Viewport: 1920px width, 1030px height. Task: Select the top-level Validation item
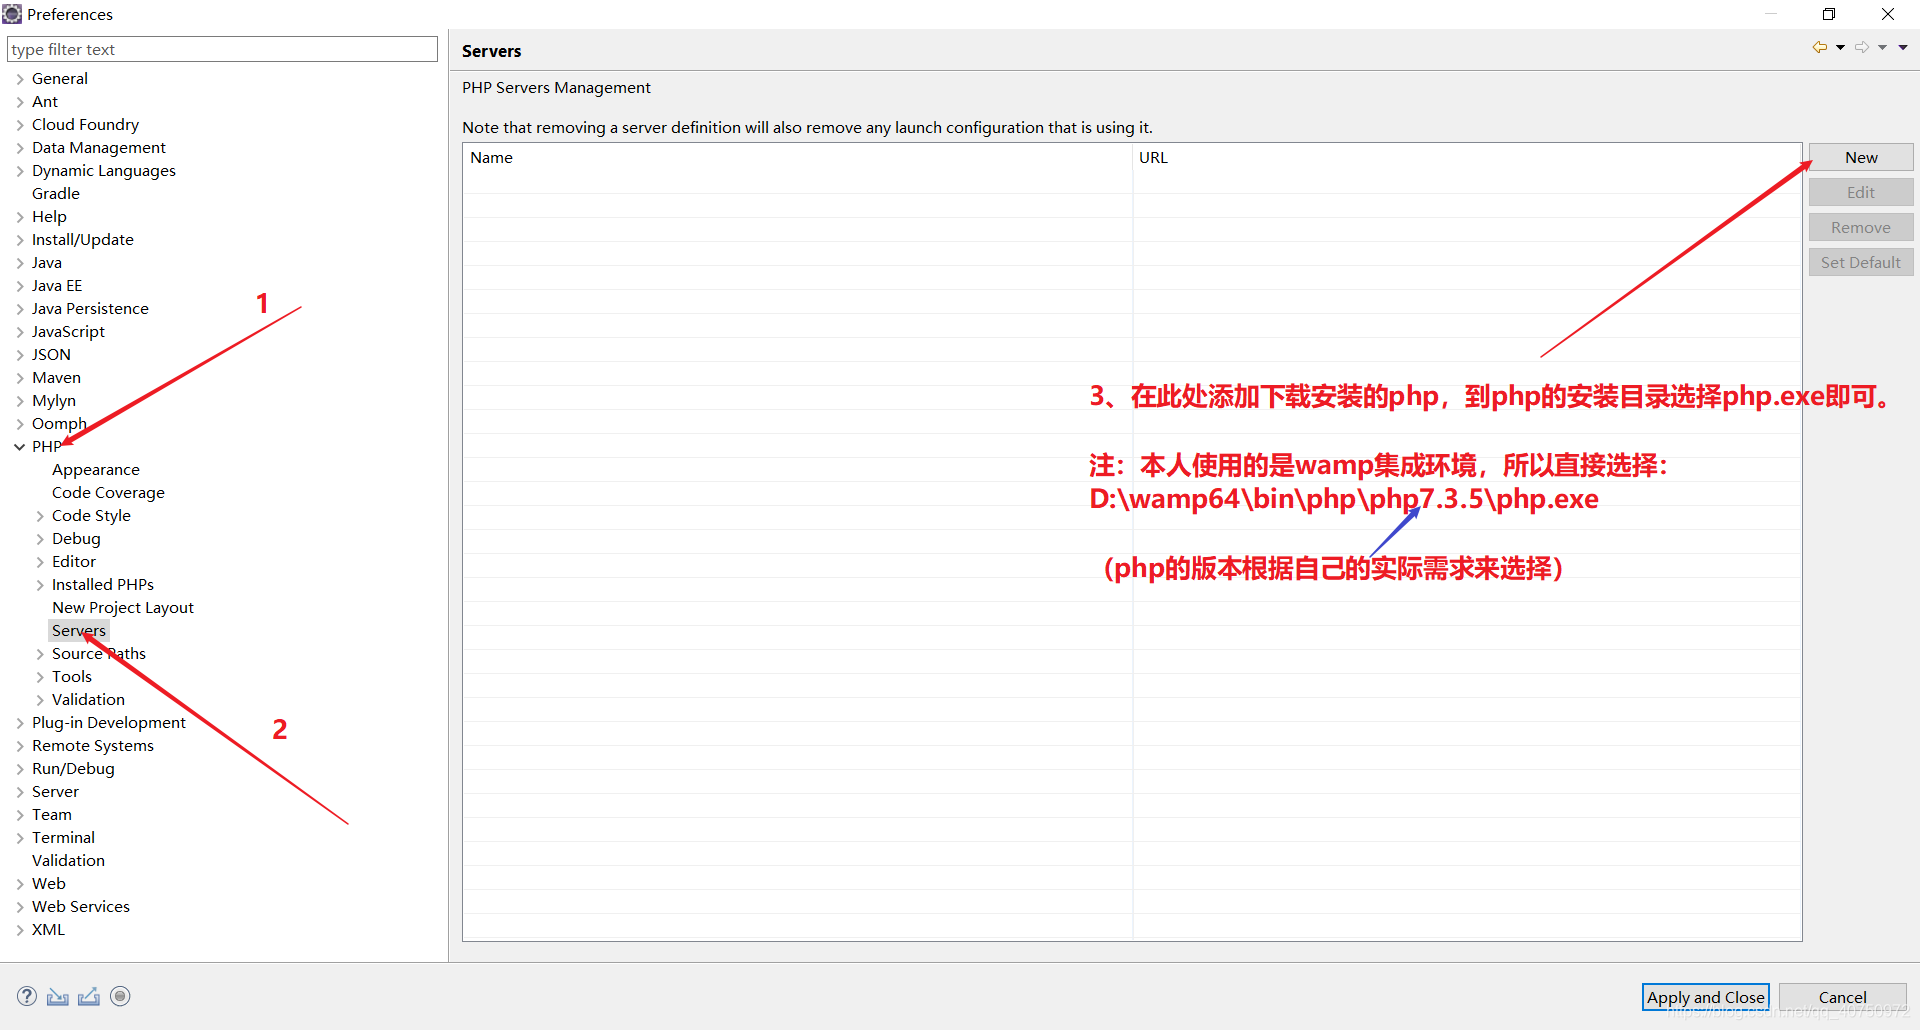point(68,861)
